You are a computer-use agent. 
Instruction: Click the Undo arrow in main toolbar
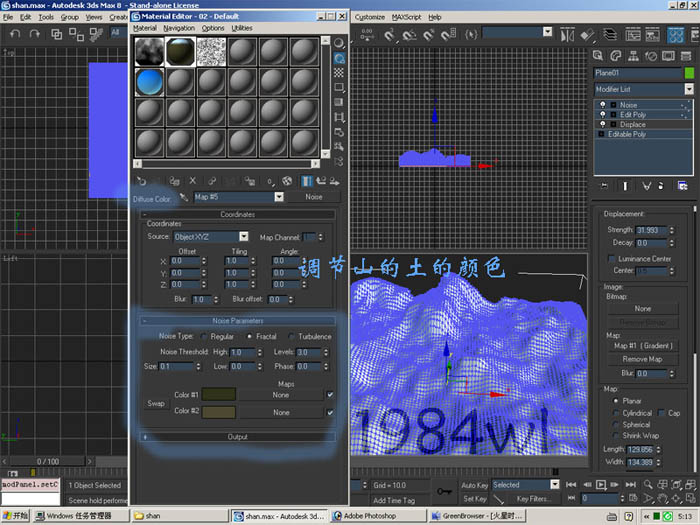coord(15,34)
